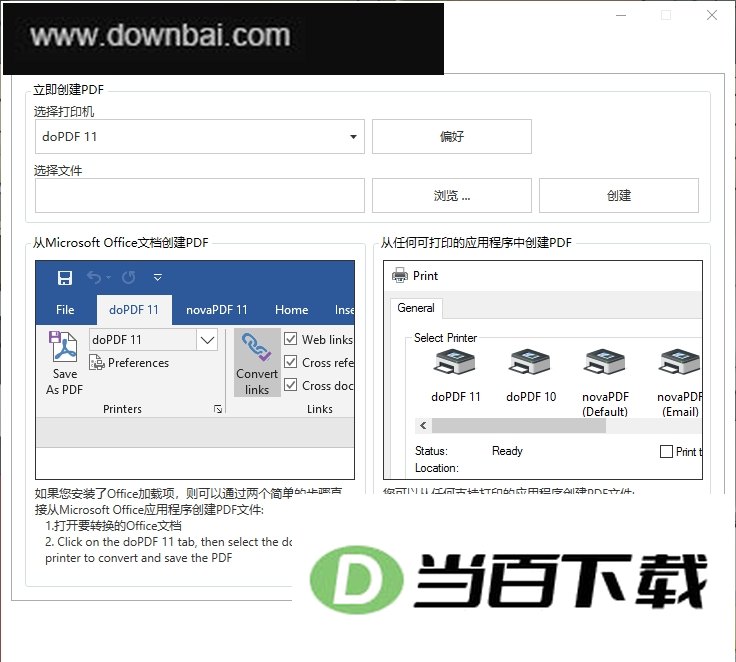Screen dimensions: 736x662
Task: Click the Printers group label
Action: 122,409
